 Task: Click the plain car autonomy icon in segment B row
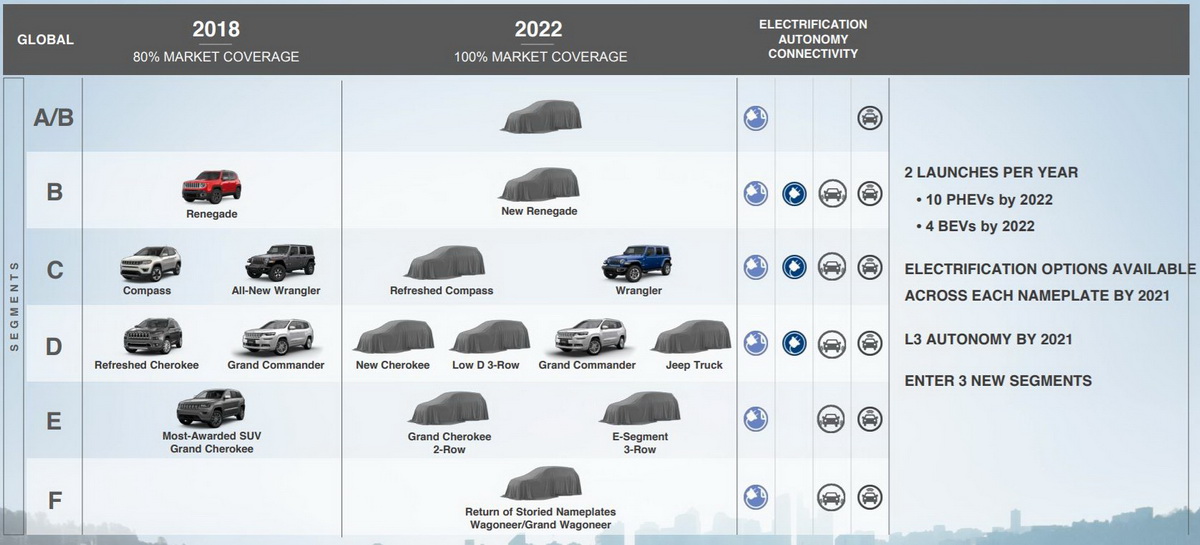click(x=832, y=193)
